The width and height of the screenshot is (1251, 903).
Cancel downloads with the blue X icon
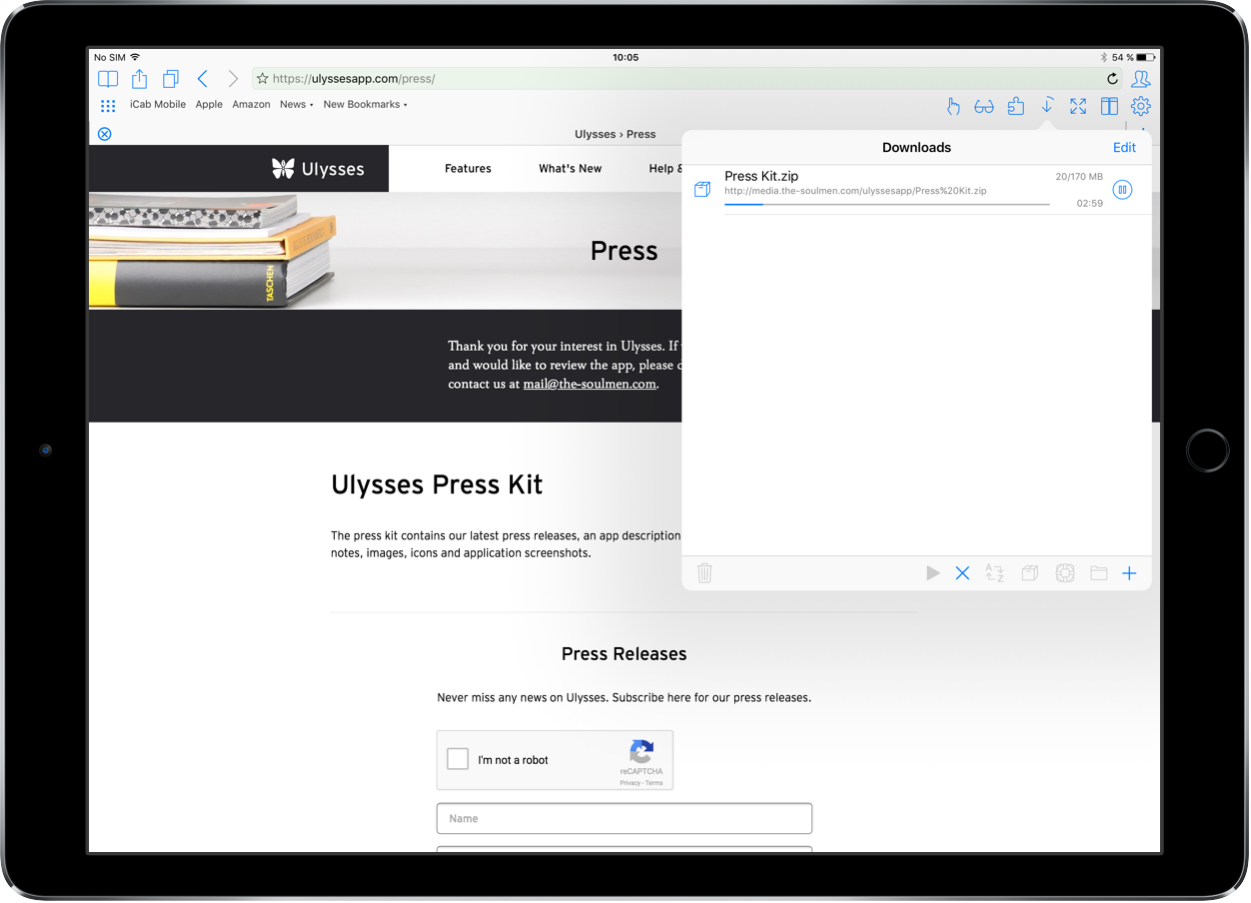pos(962,573)
